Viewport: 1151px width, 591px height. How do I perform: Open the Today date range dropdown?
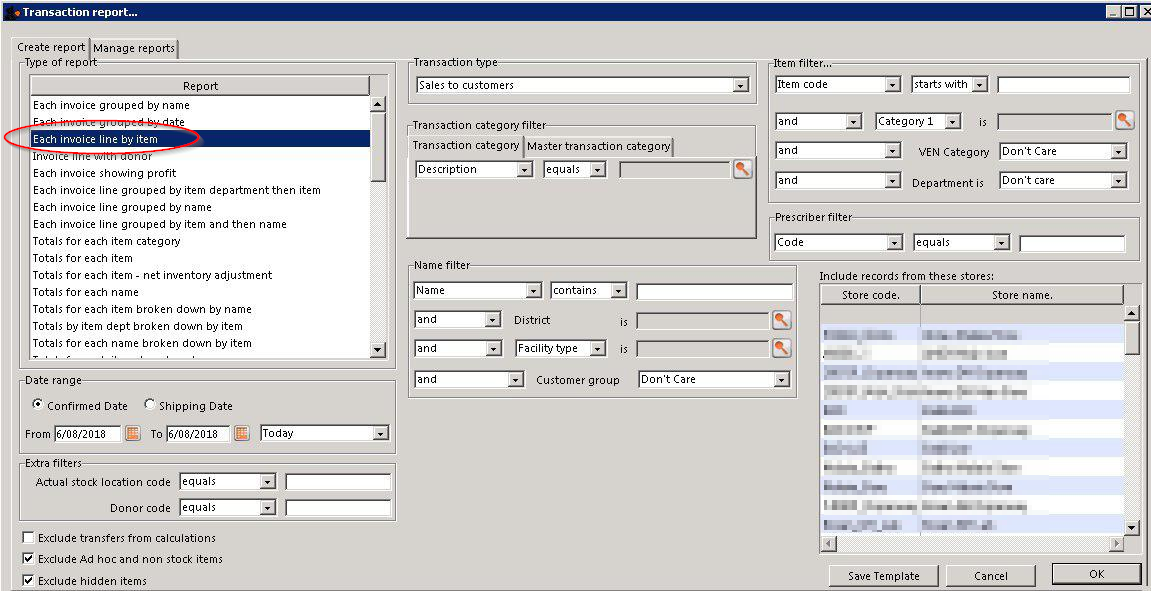tap(379, 434)
